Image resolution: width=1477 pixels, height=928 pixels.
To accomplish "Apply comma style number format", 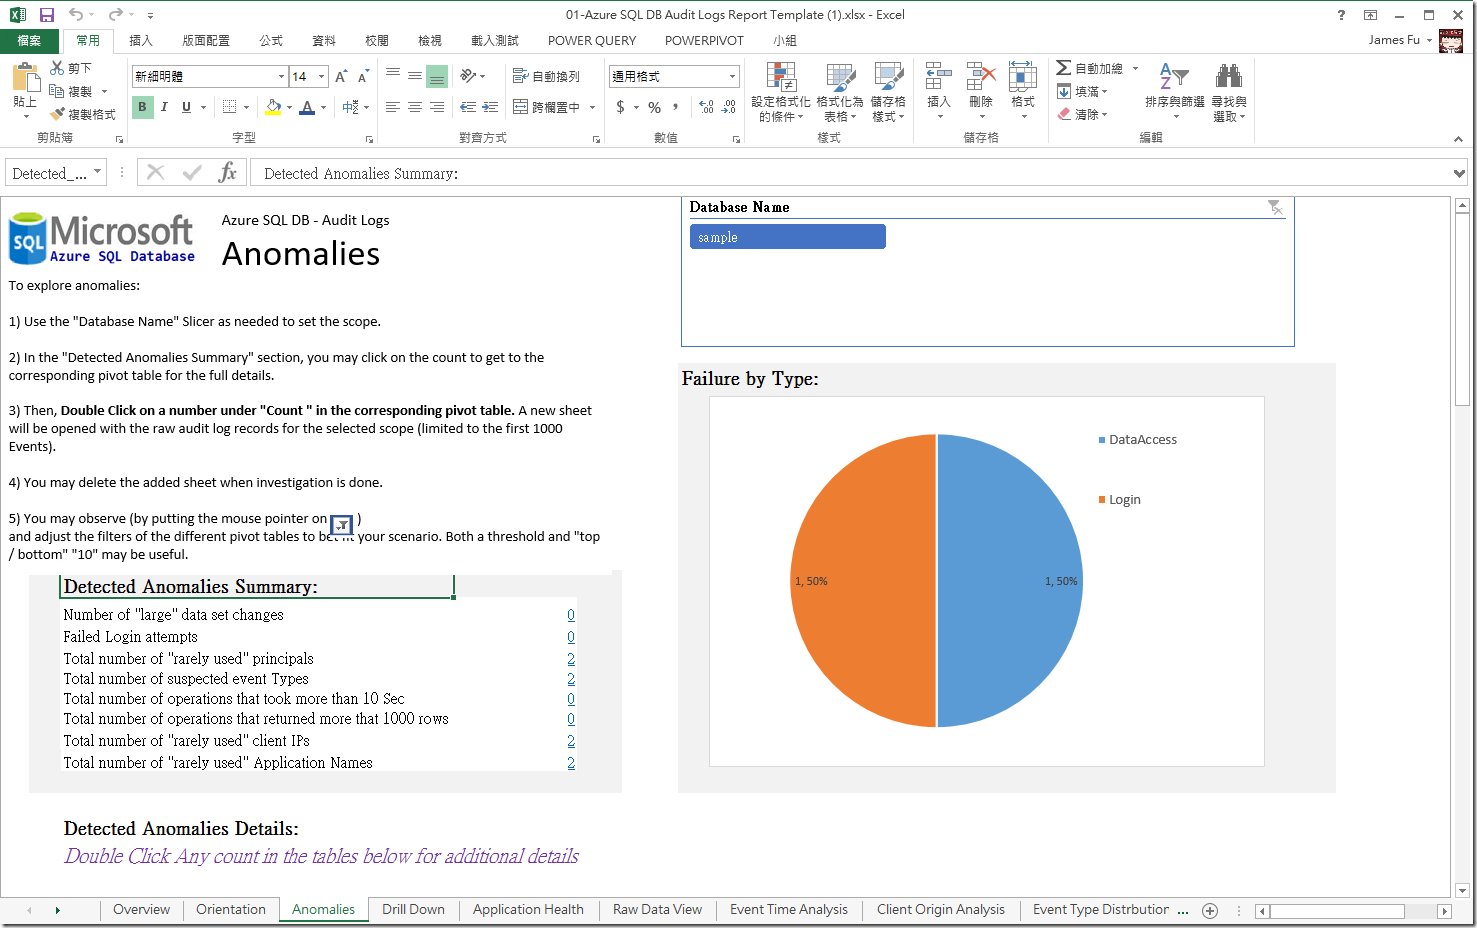I will 676,107.
